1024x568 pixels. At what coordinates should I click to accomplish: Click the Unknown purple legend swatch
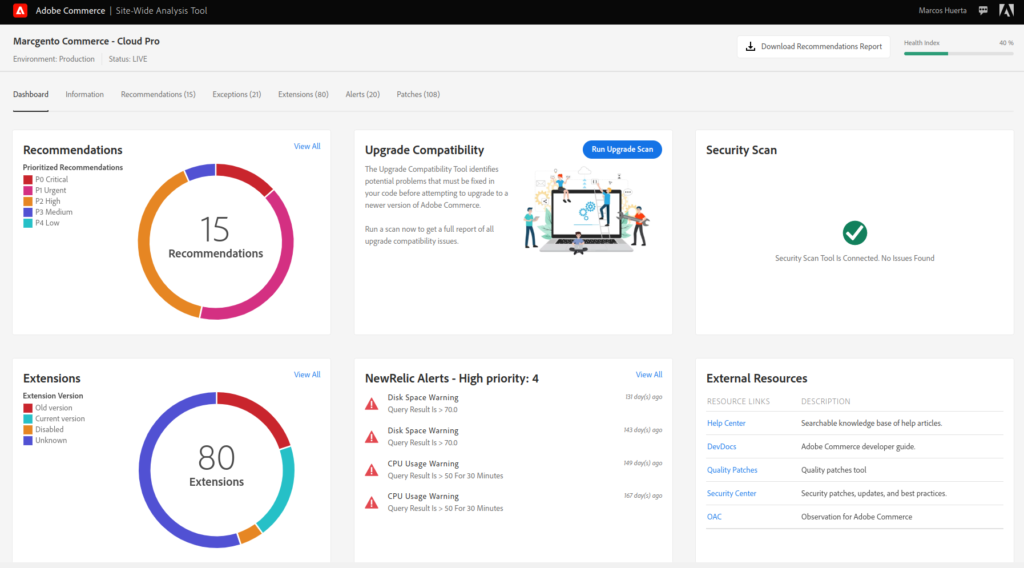point(28,441)
